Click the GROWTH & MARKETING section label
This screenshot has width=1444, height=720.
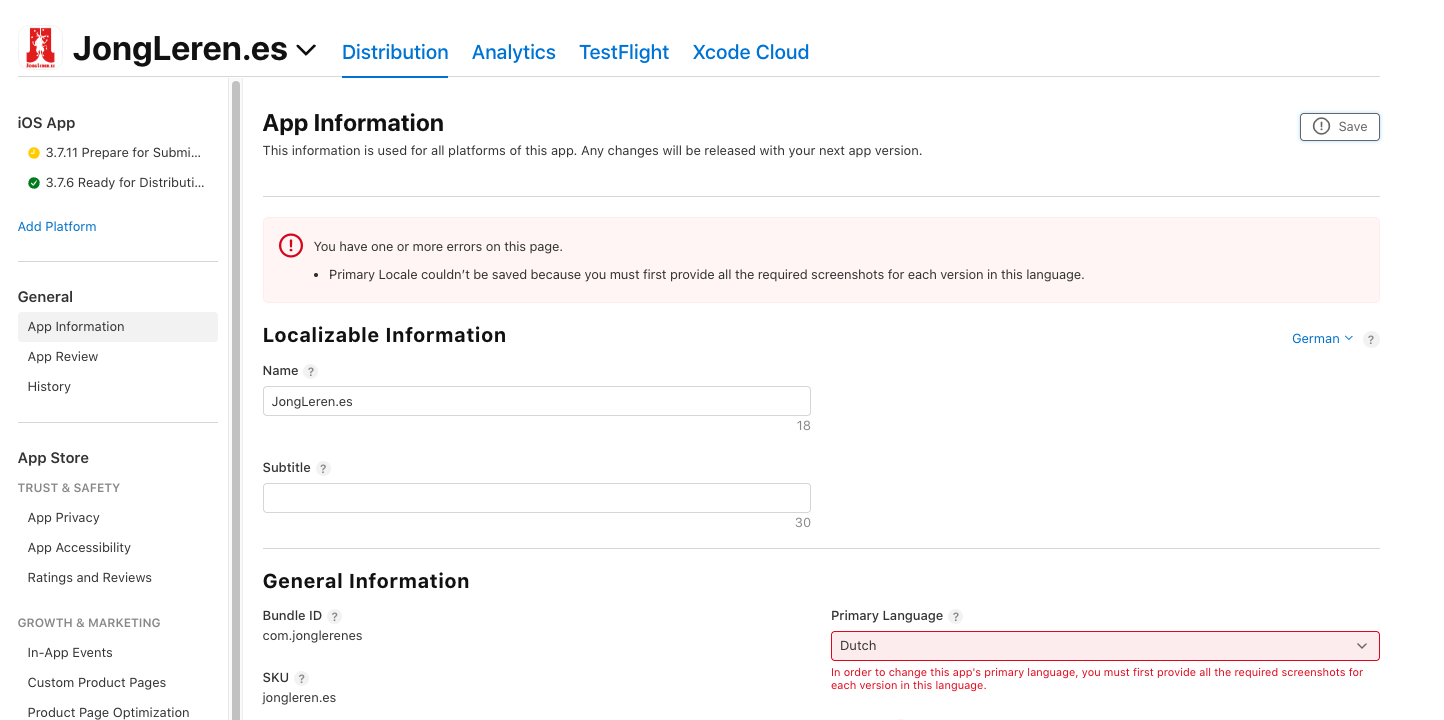click(89, 623)
